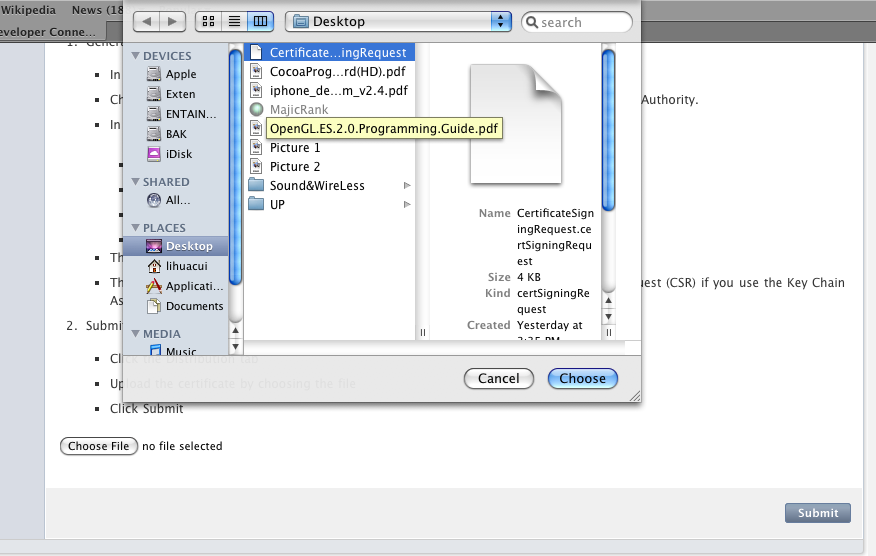
Task: Click the certSigningRequest kind value
Action: tap(553, 301)
